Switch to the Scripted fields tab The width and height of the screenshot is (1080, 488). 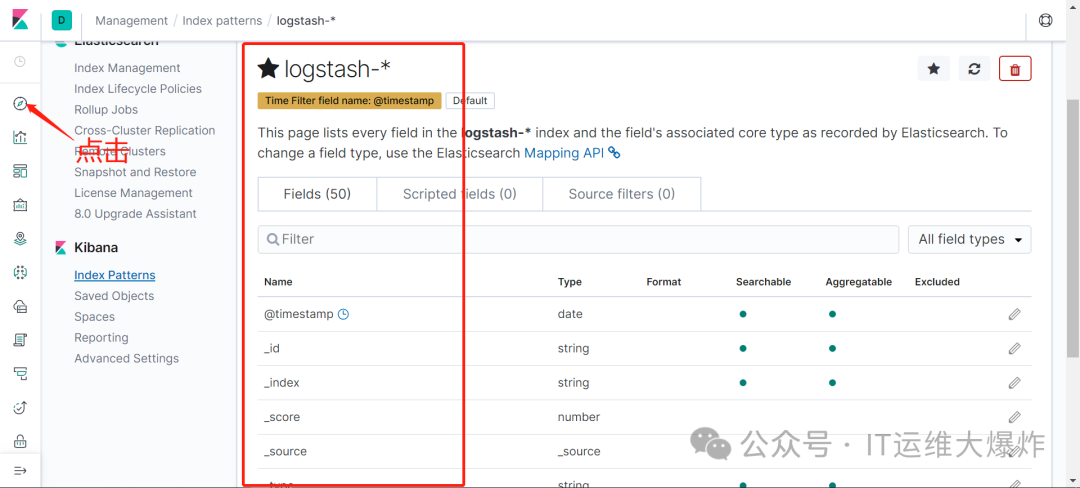pos(459,194)
